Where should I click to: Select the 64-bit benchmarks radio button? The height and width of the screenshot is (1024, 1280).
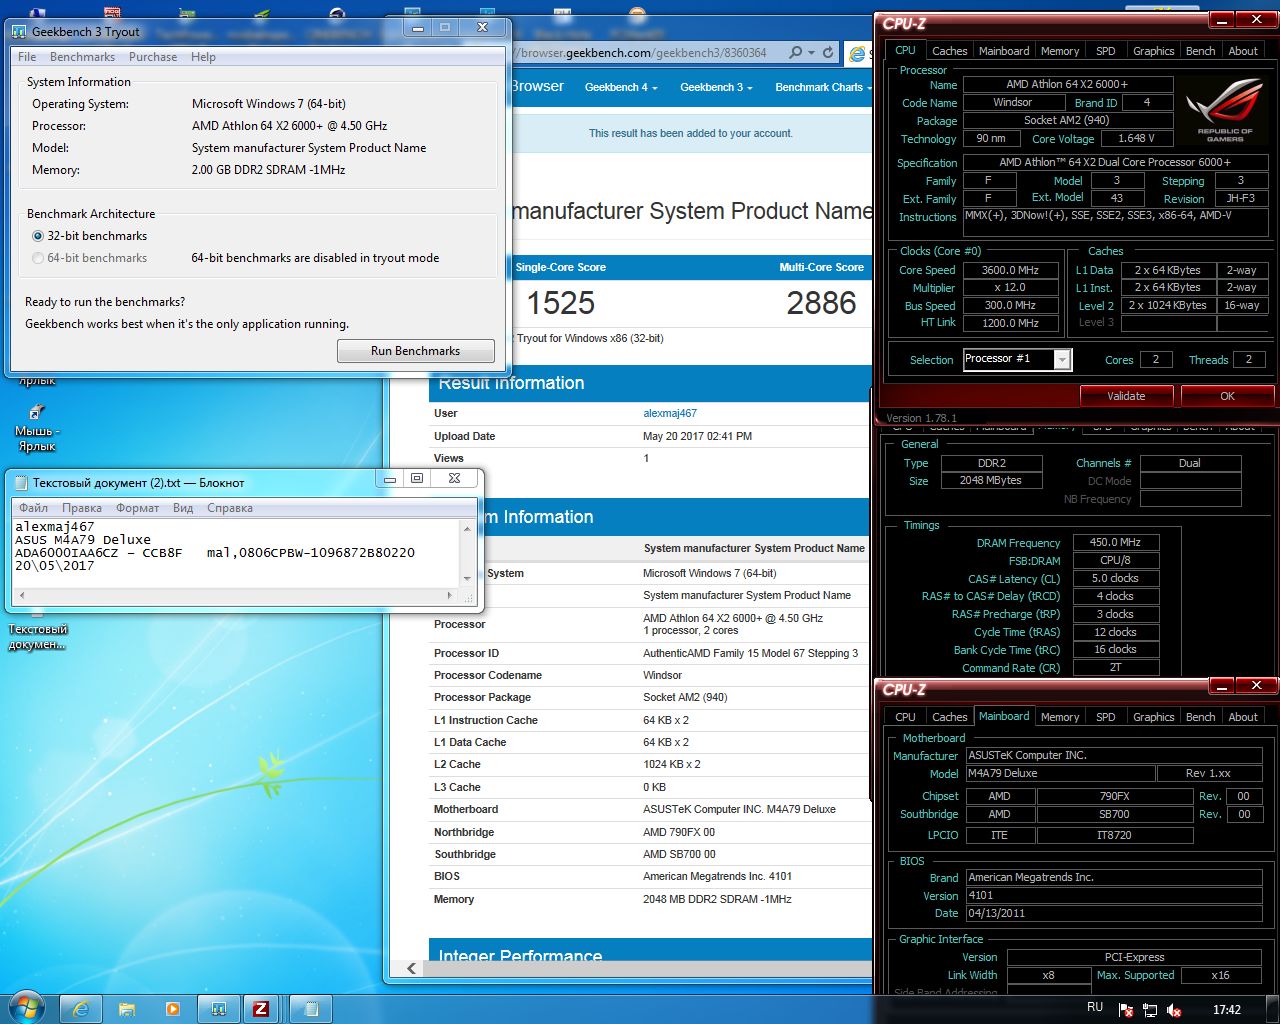pos(38,258)
